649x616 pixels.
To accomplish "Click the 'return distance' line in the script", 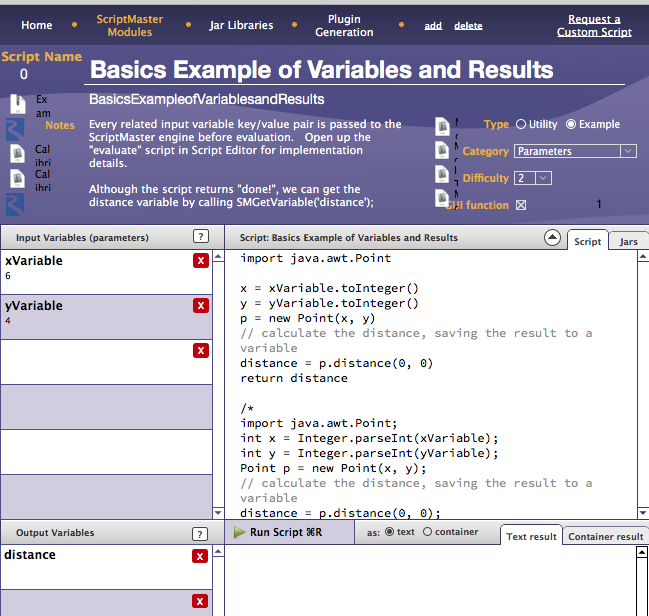I will 294,378.
